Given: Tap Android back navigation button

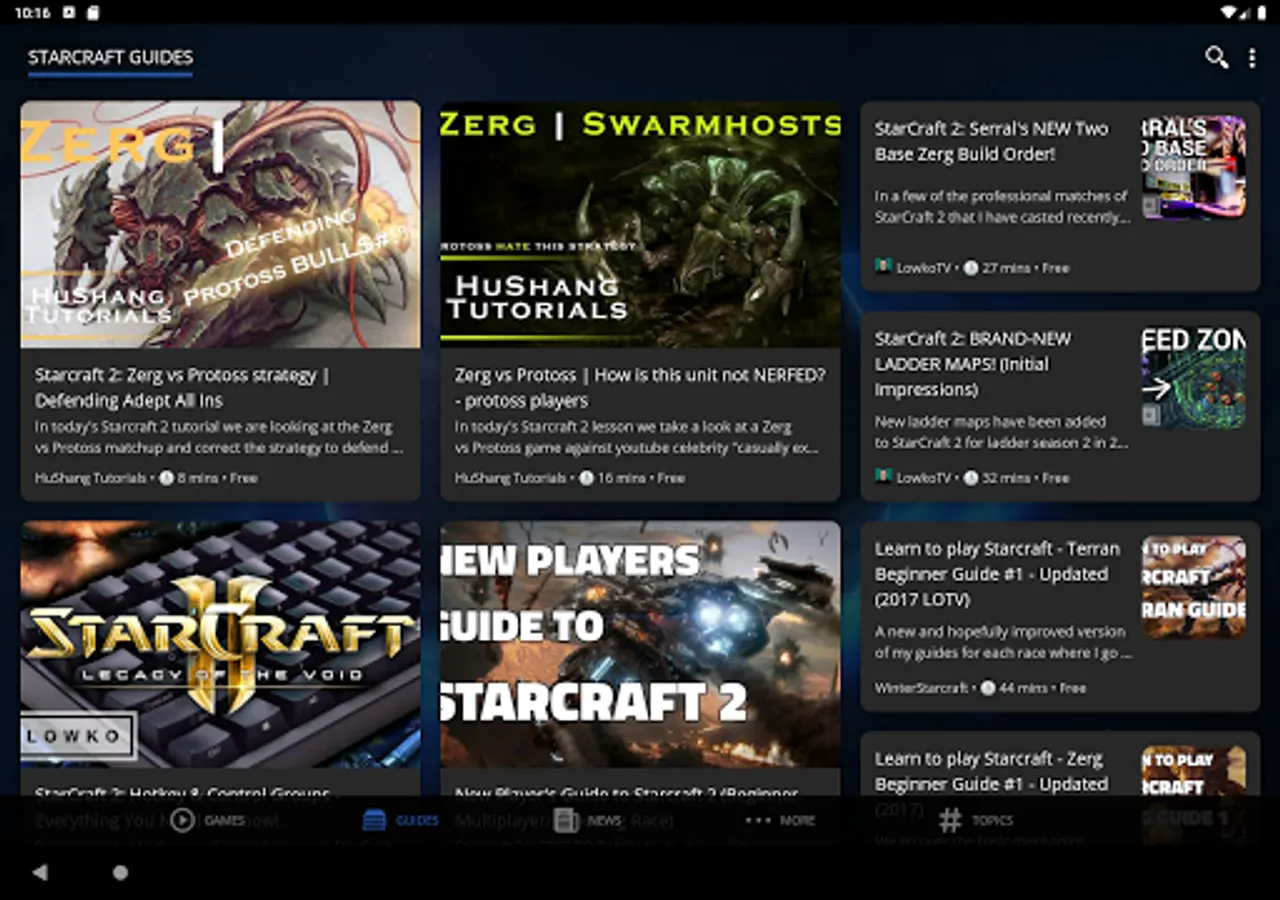Looking at the screenshot, I should click(x=40, y=872).
